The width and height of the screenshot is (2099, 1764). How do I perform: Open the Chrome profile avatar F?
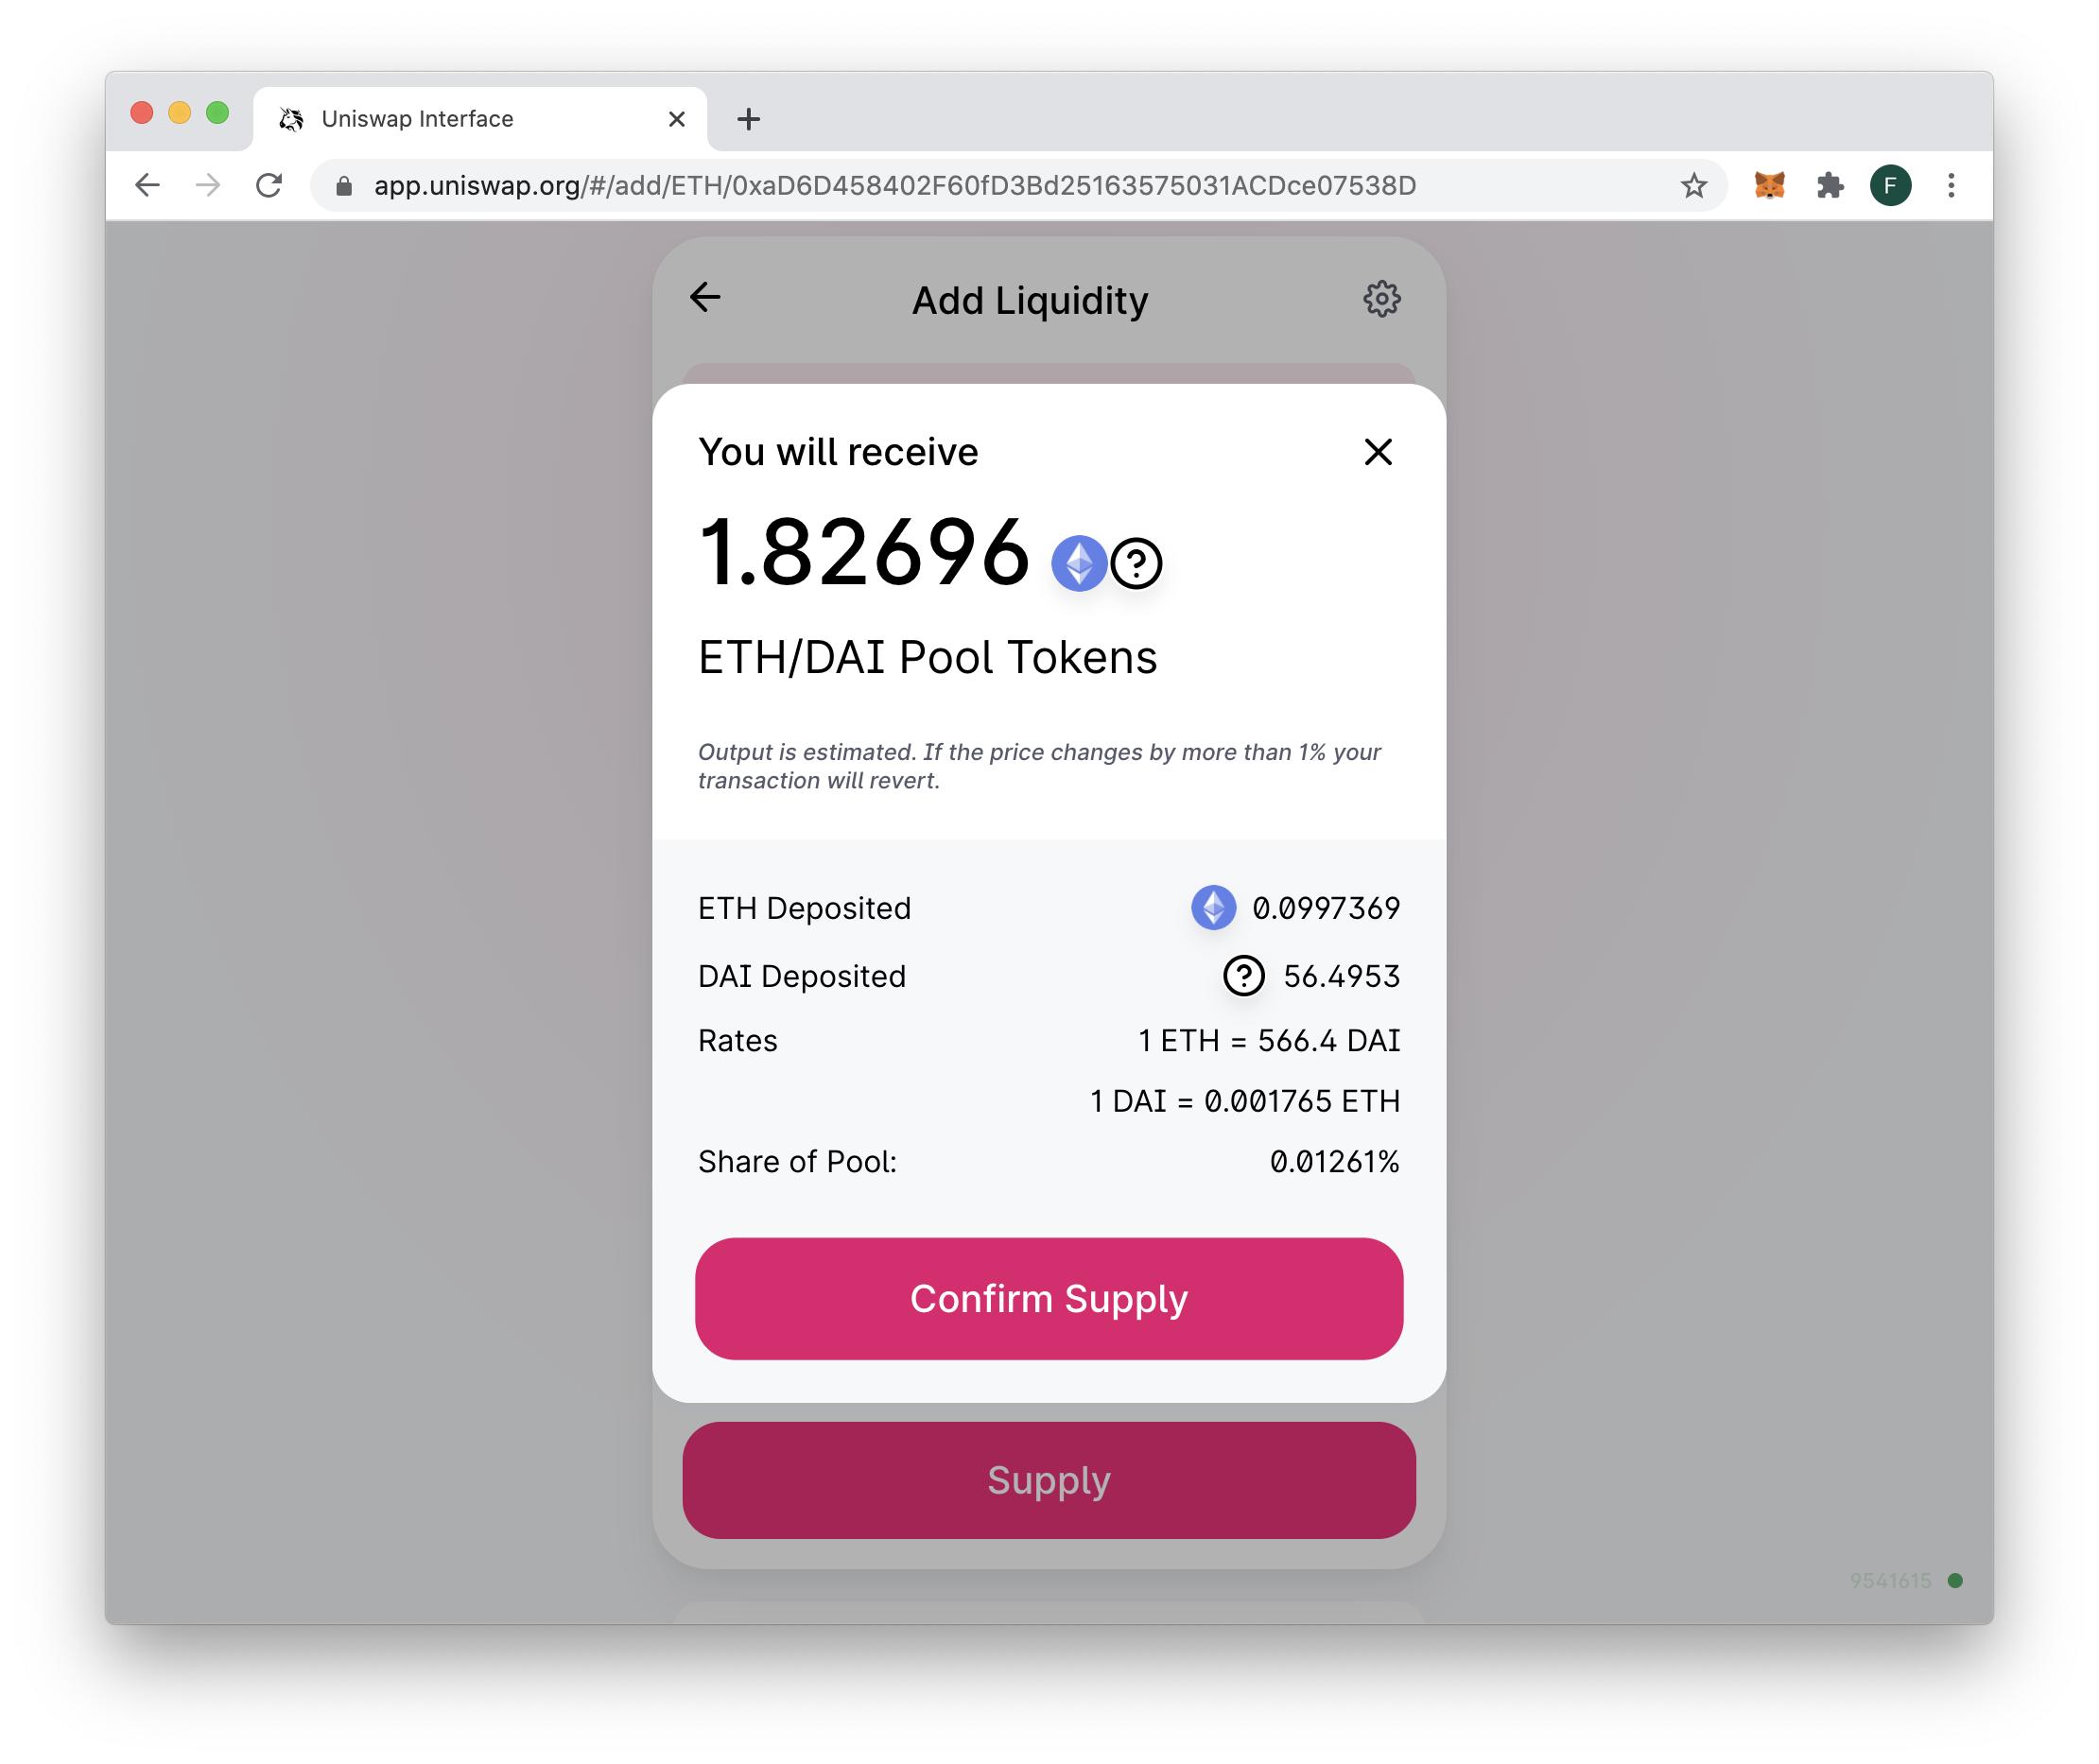coord(1889,185)
